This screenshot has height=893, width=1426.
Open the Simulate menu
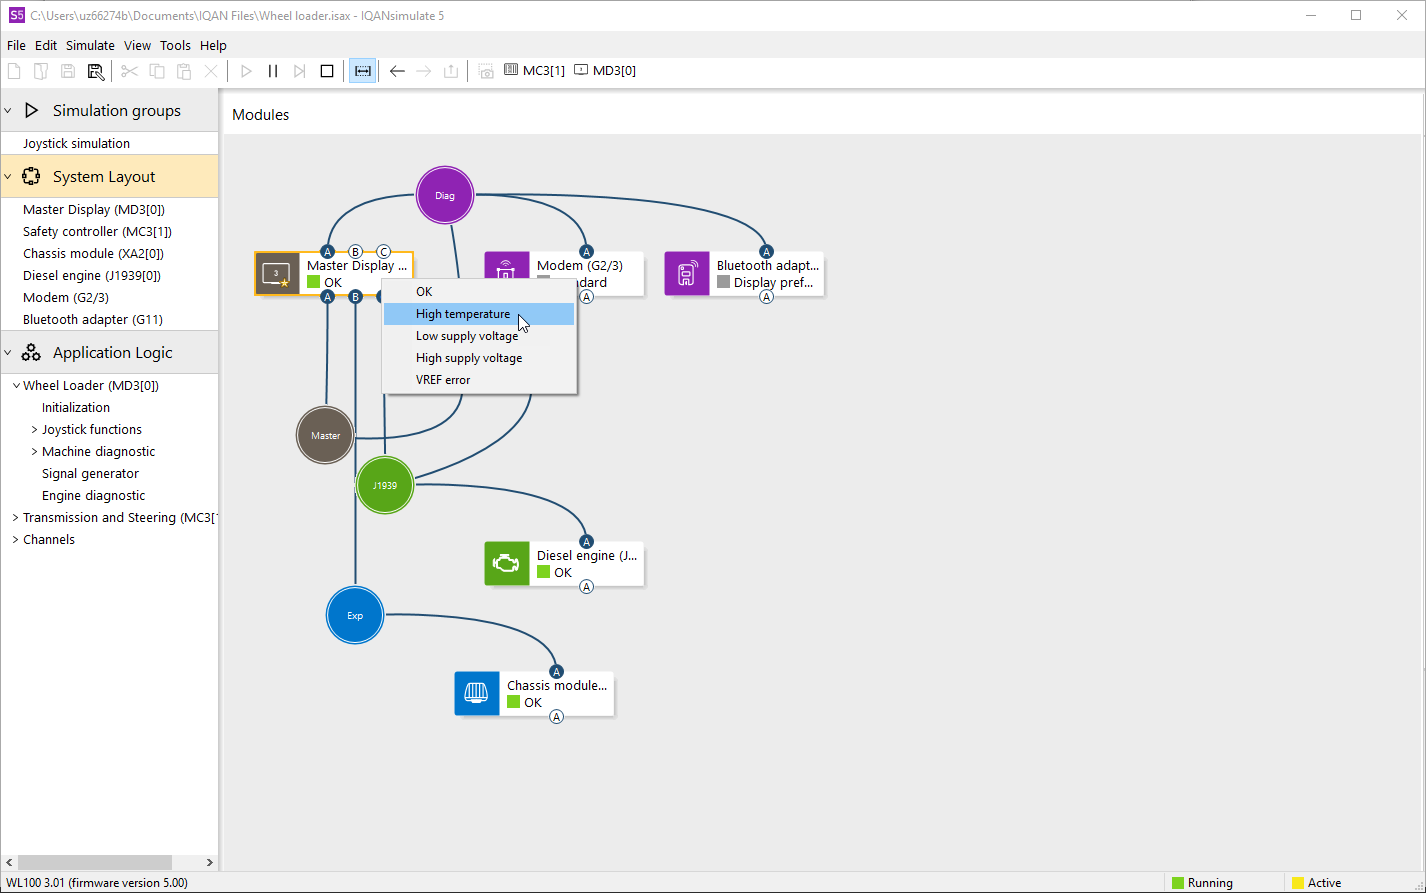click(x=90, y=45)
